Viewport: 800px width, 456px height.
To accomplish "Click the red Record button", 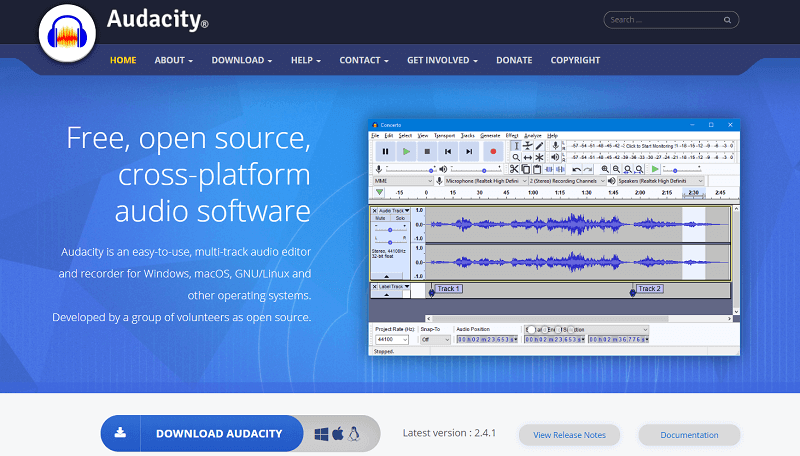I will pos(493,151).
